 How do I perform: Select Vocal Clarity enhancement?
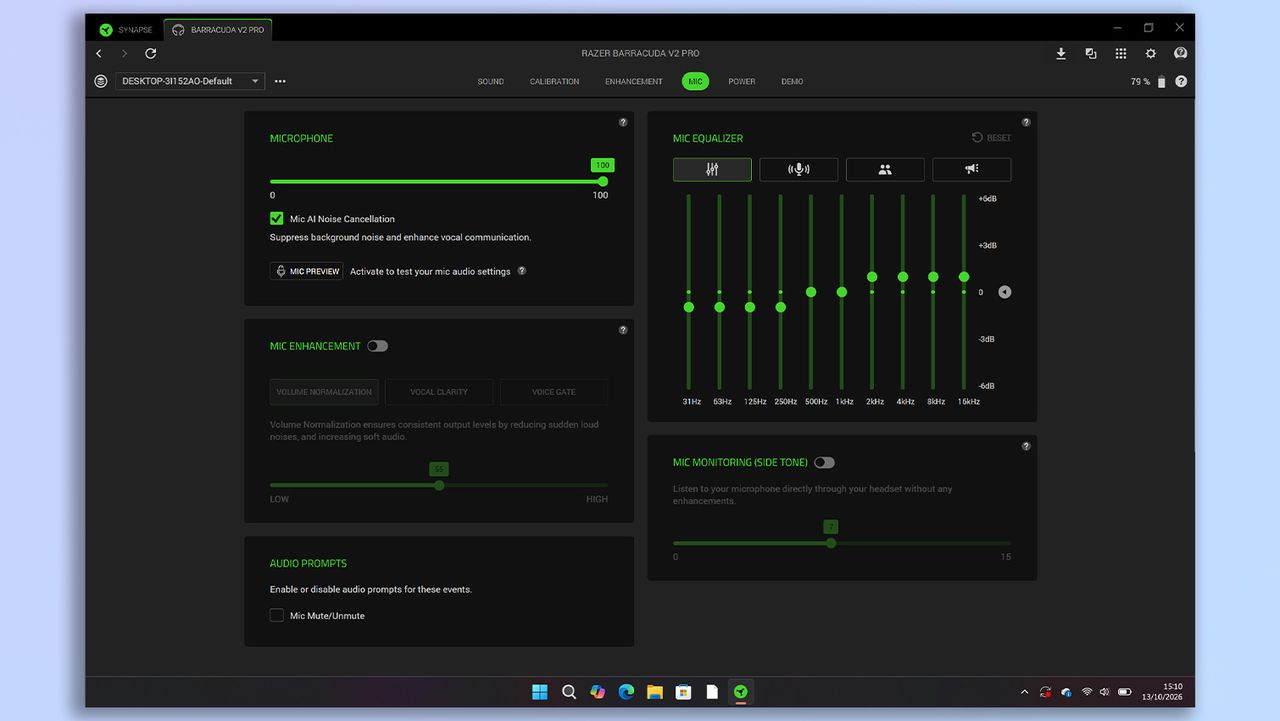(x=439, y=392)
